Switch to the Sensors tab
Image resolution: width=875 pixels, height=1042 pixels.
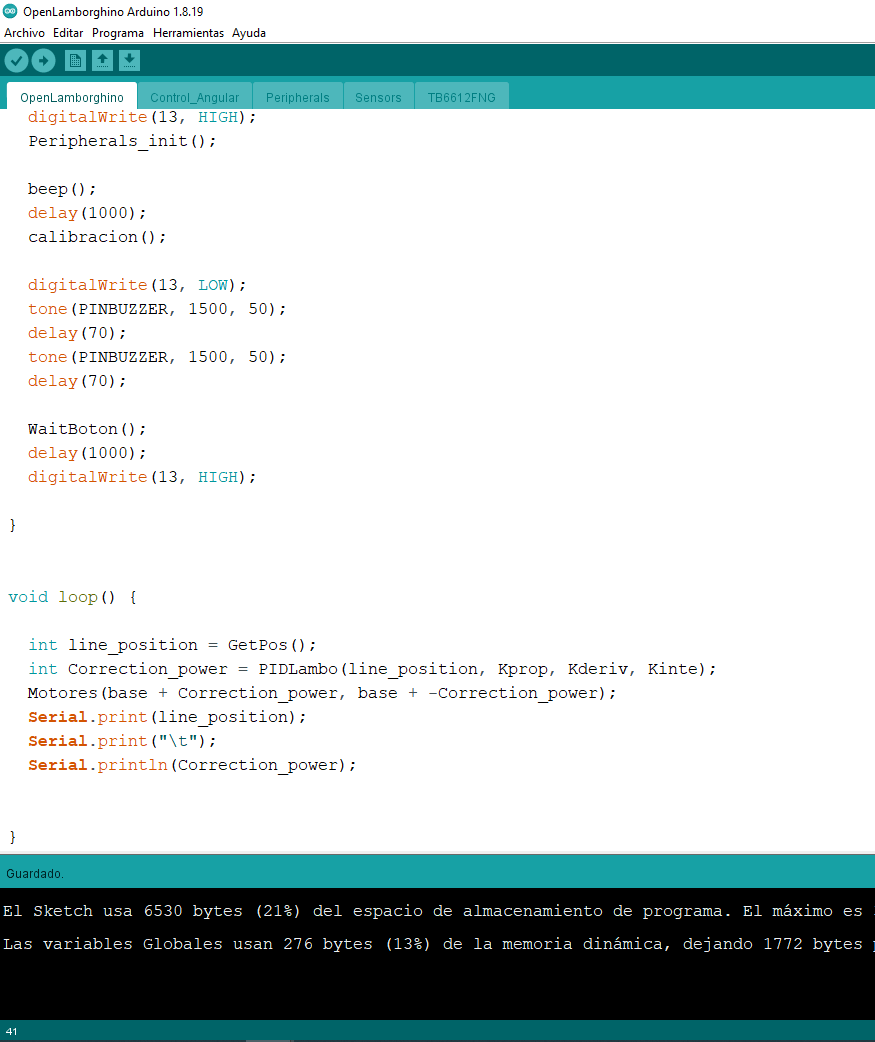(378, 97)
